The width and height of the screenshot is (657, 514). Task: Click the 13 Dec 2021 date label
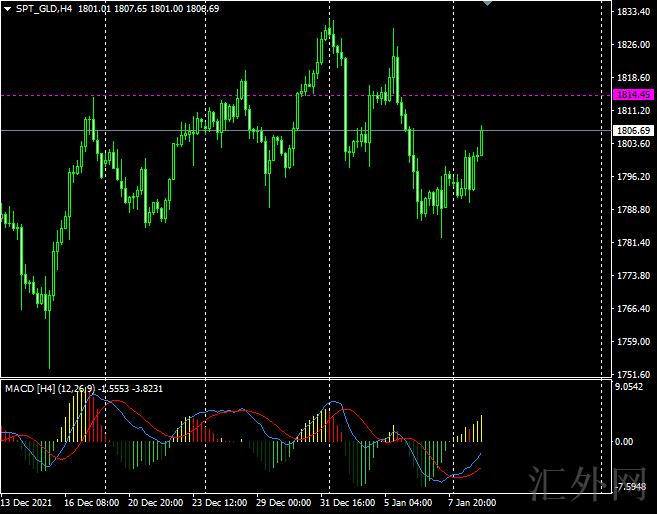[x=26, y=503]
